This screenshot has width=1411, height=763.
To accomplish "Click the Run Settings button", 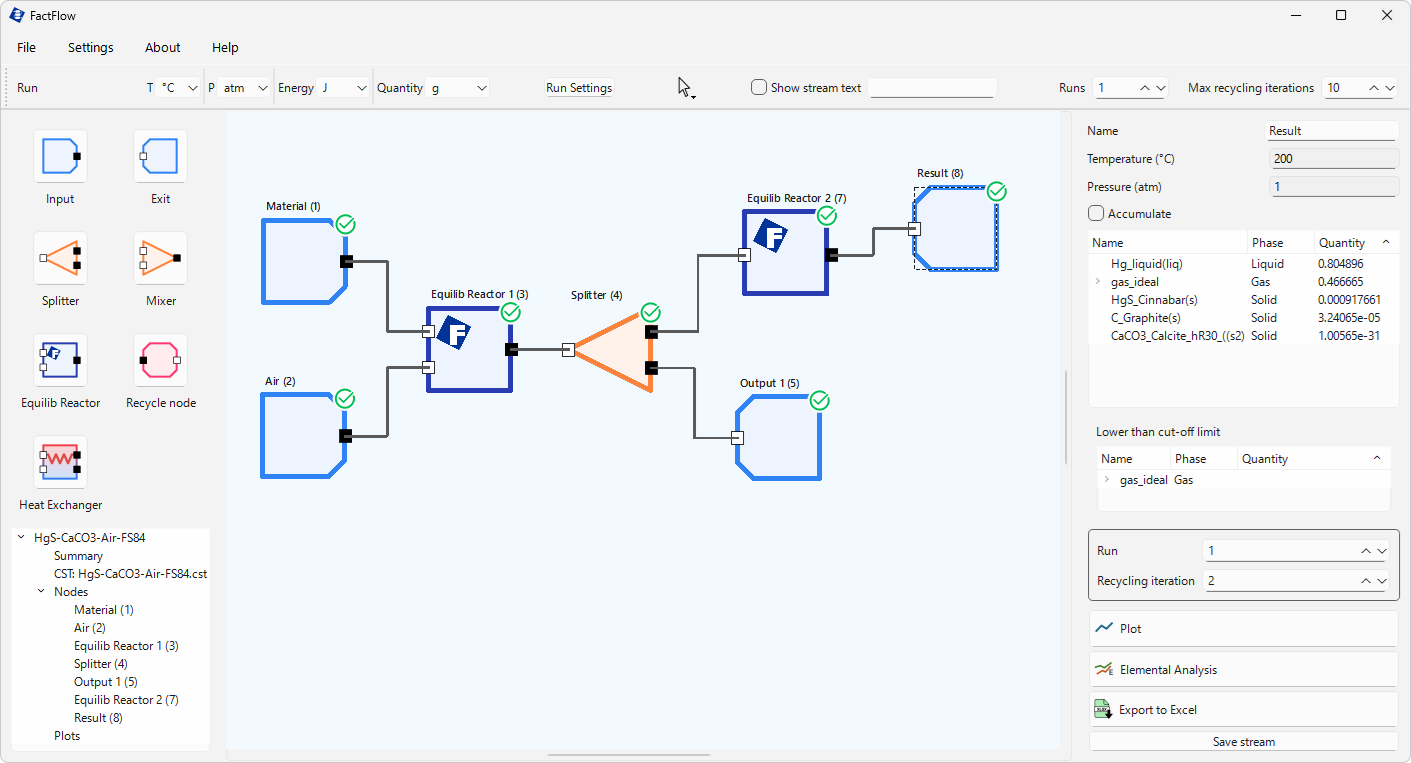I will pos(579,88).
